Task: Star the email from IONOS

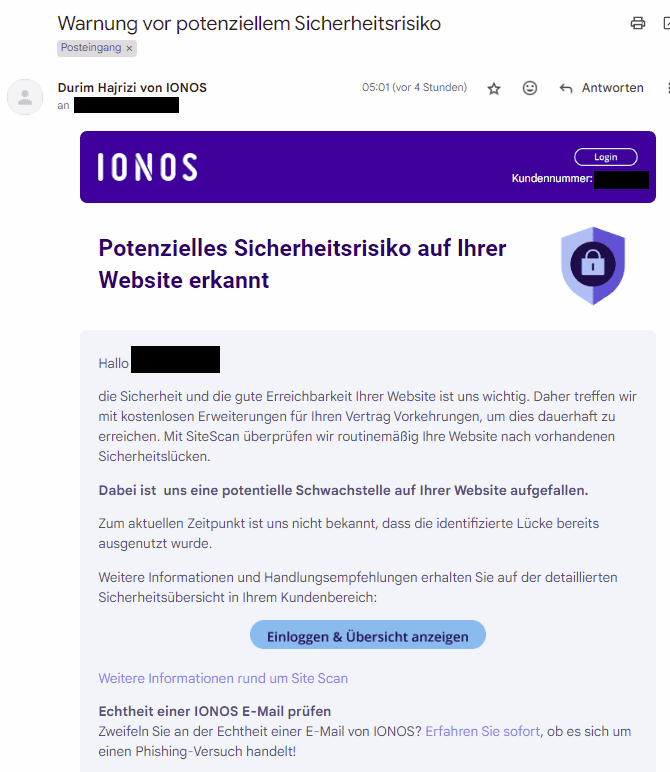Action: coord(493,88)
